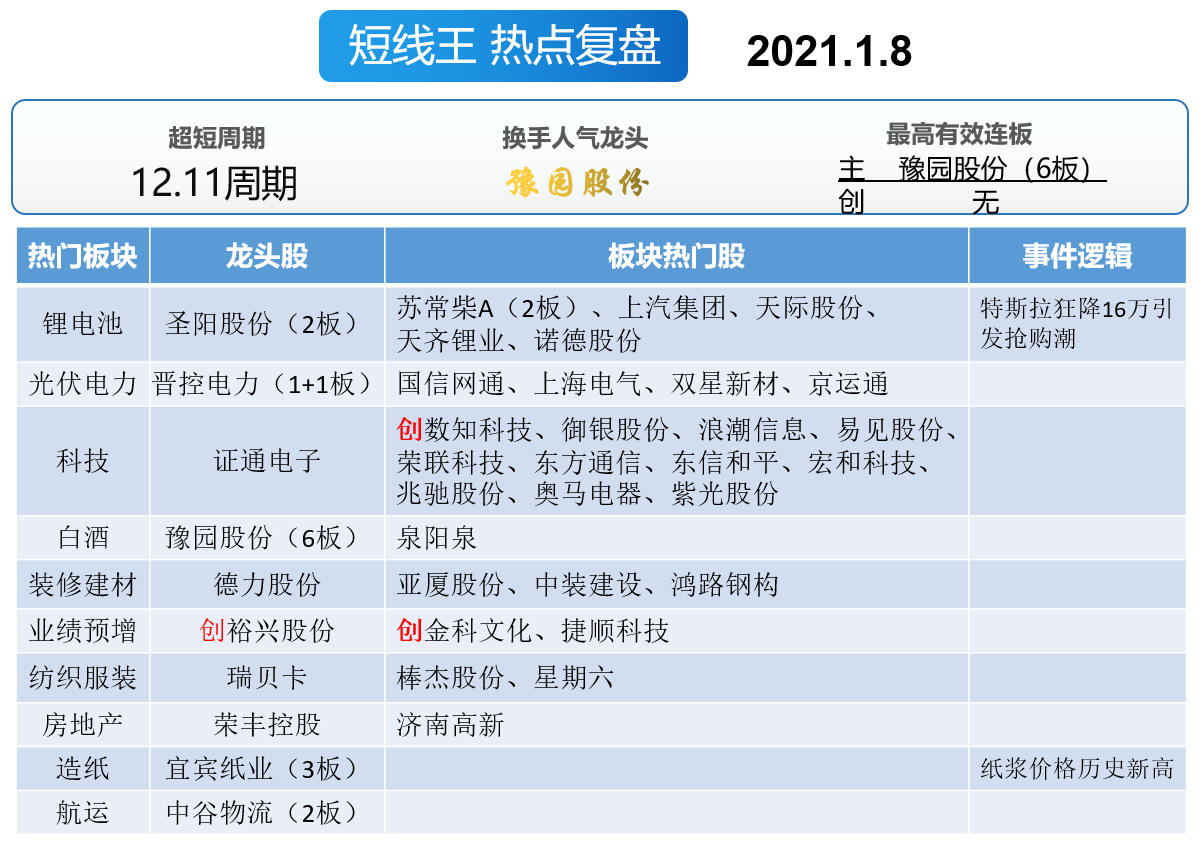1199x846 pixels.
Task: Select the 航运 sector cell
Action: click(x=83, y=812)
